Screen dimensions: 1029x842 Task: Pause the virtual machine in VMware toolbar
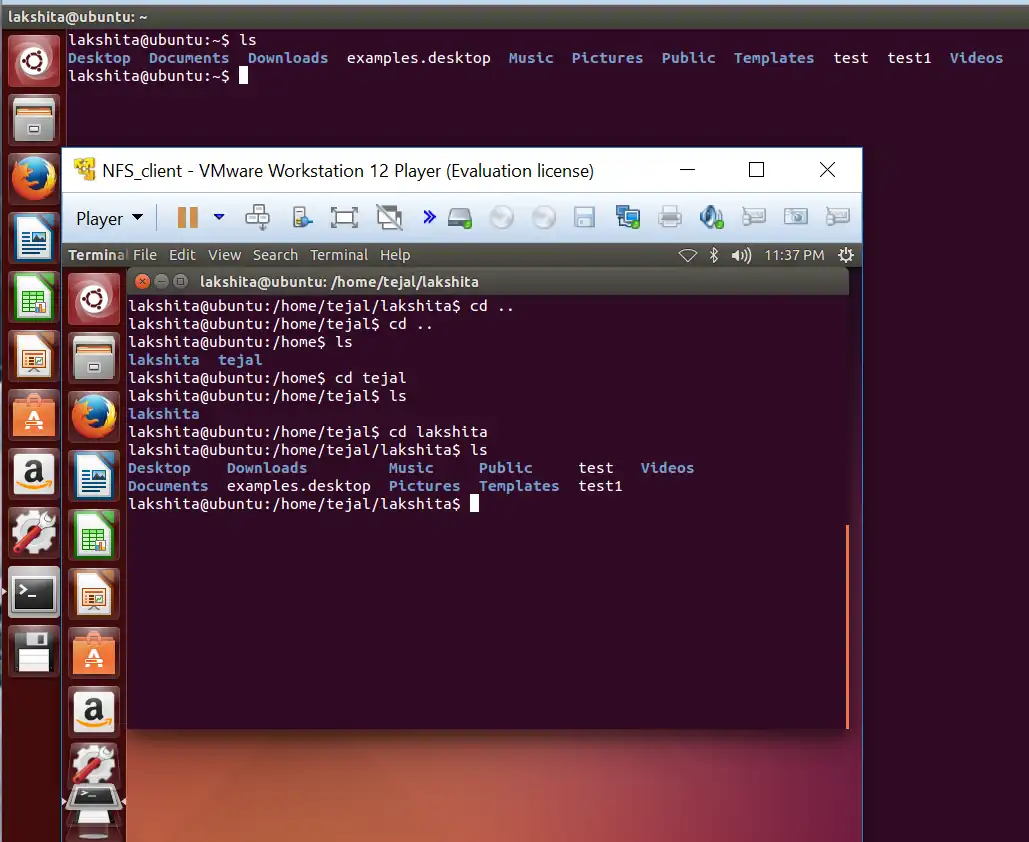(187, 217)
